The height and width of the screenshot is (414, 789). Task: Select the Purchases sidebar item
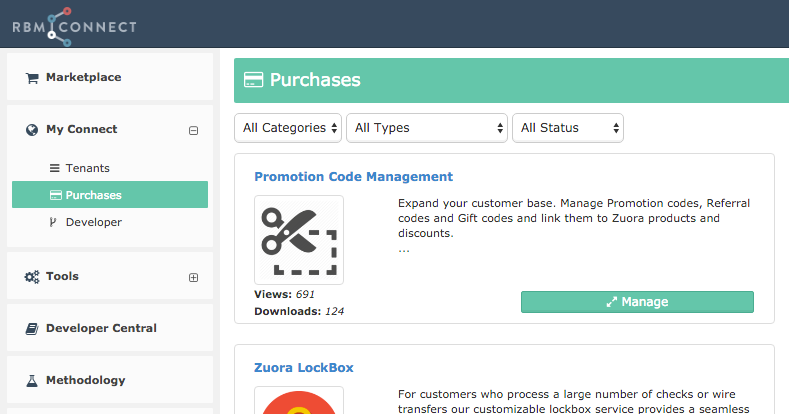click(x=110, y=195)
